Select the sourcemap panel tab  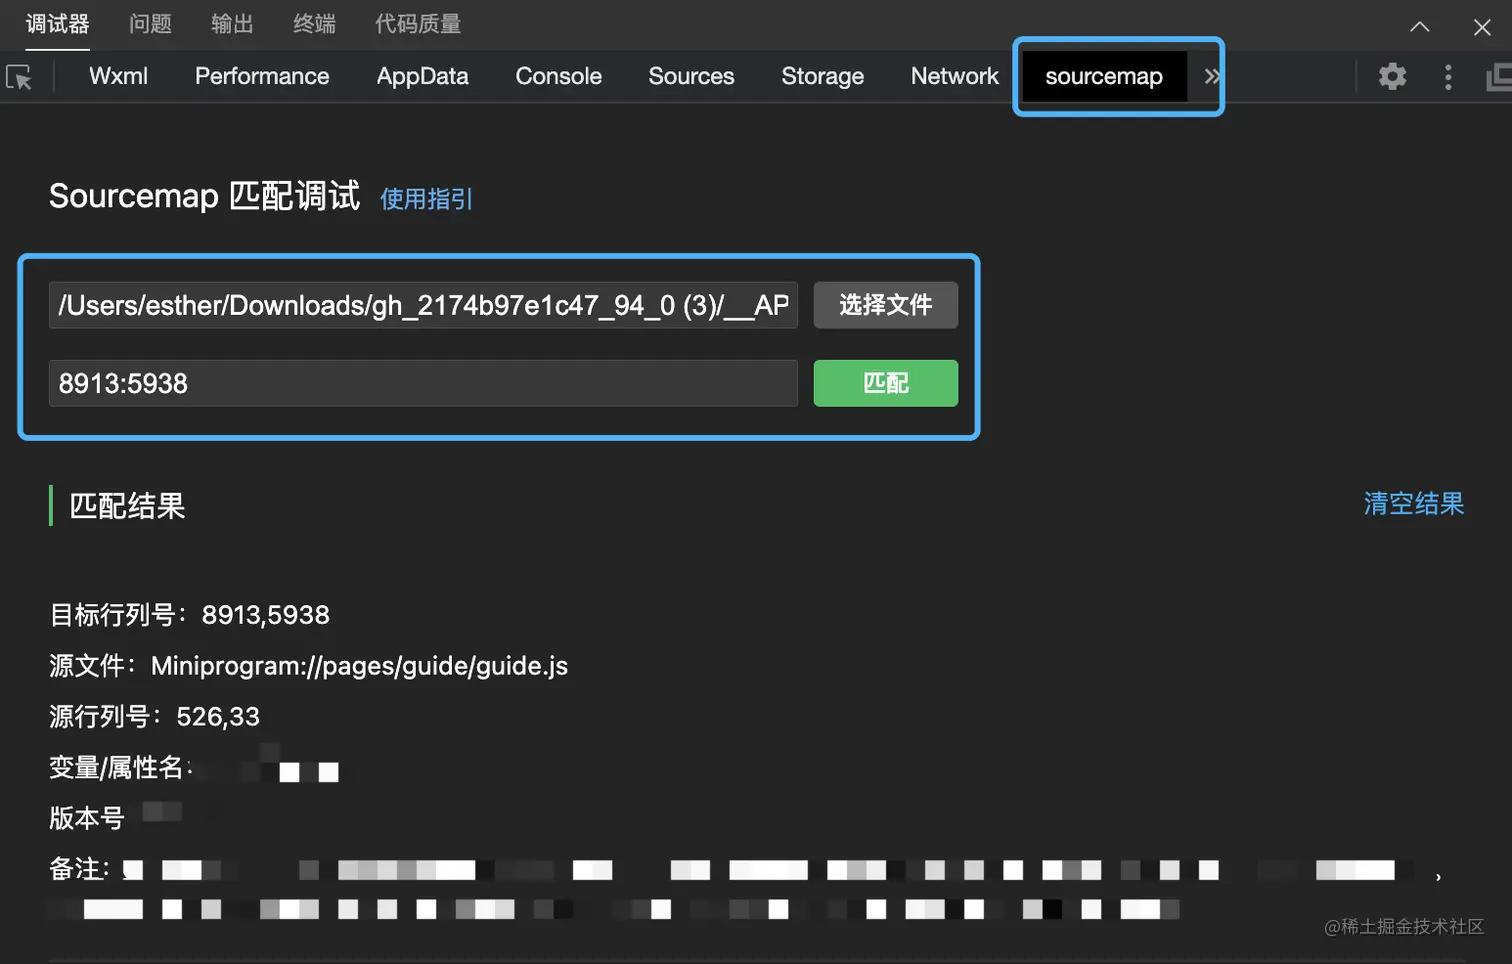(1104, 76)
